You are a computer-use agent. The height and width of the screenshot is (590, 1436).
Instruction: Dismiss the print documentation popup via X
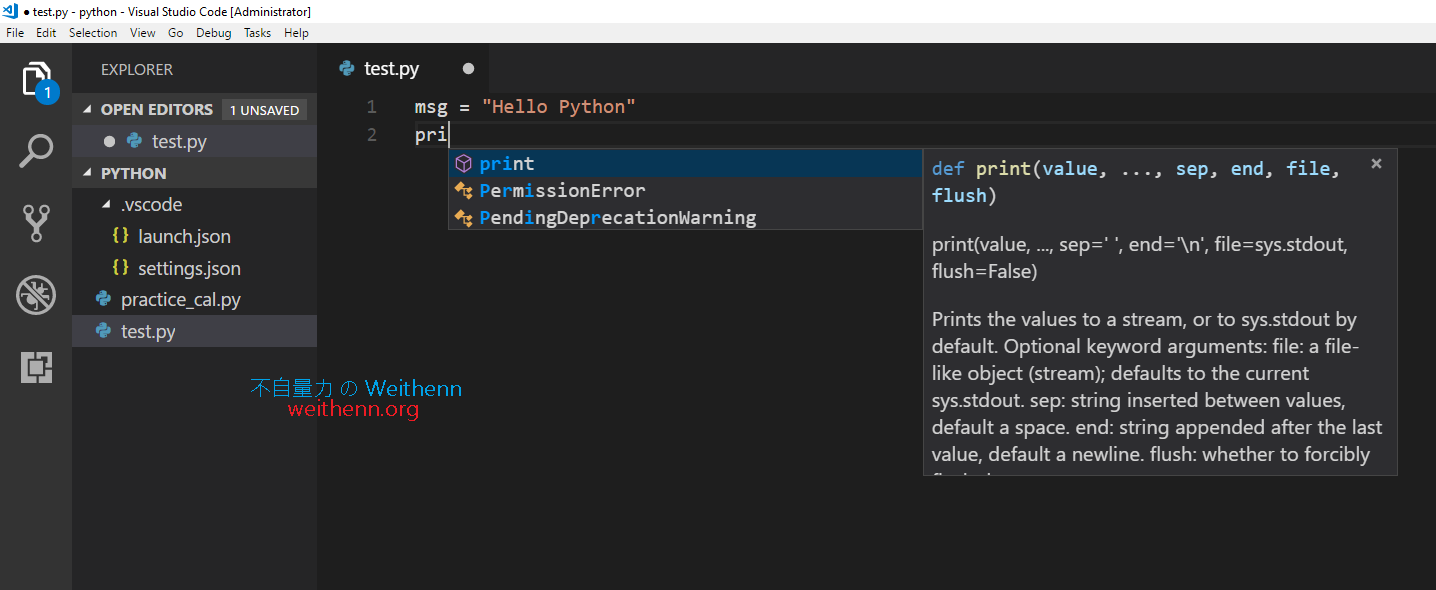tap(1376, 163)
